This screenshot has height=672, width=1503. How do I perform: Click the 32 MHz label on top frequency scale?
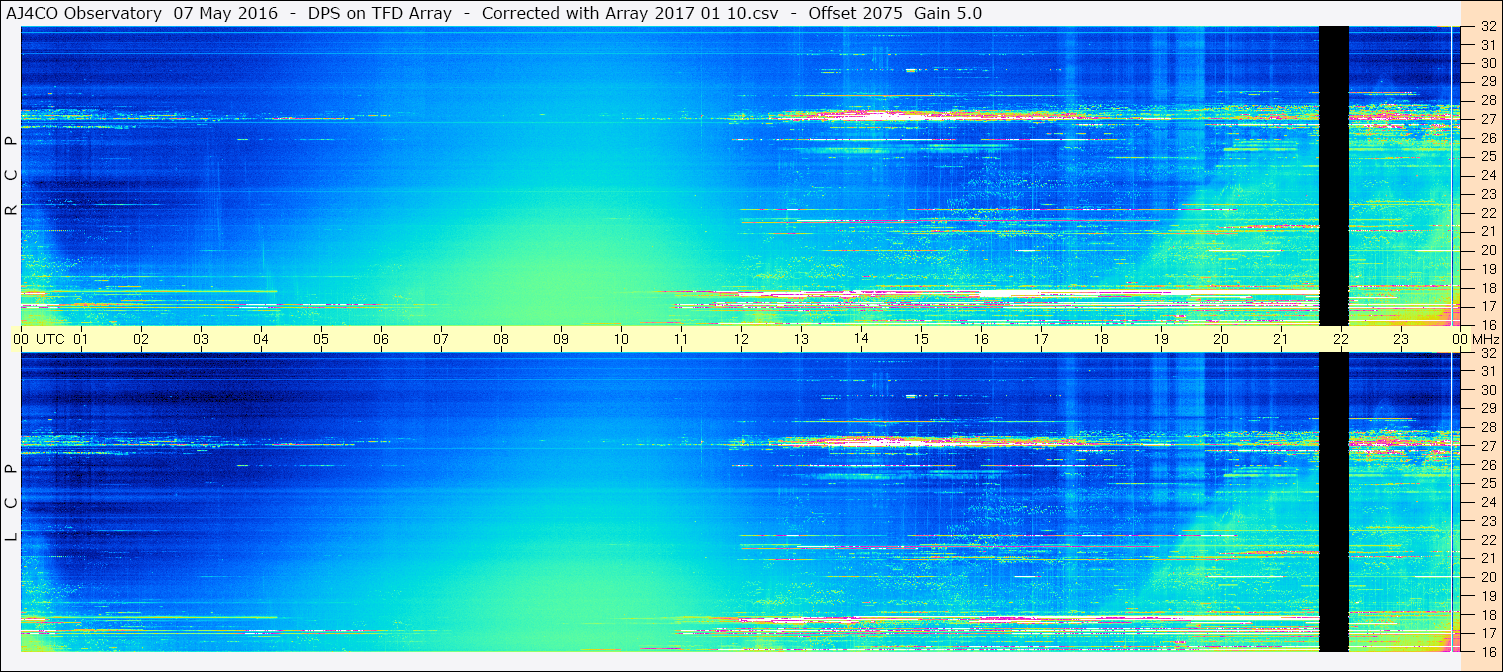[x=1488, y=27]
